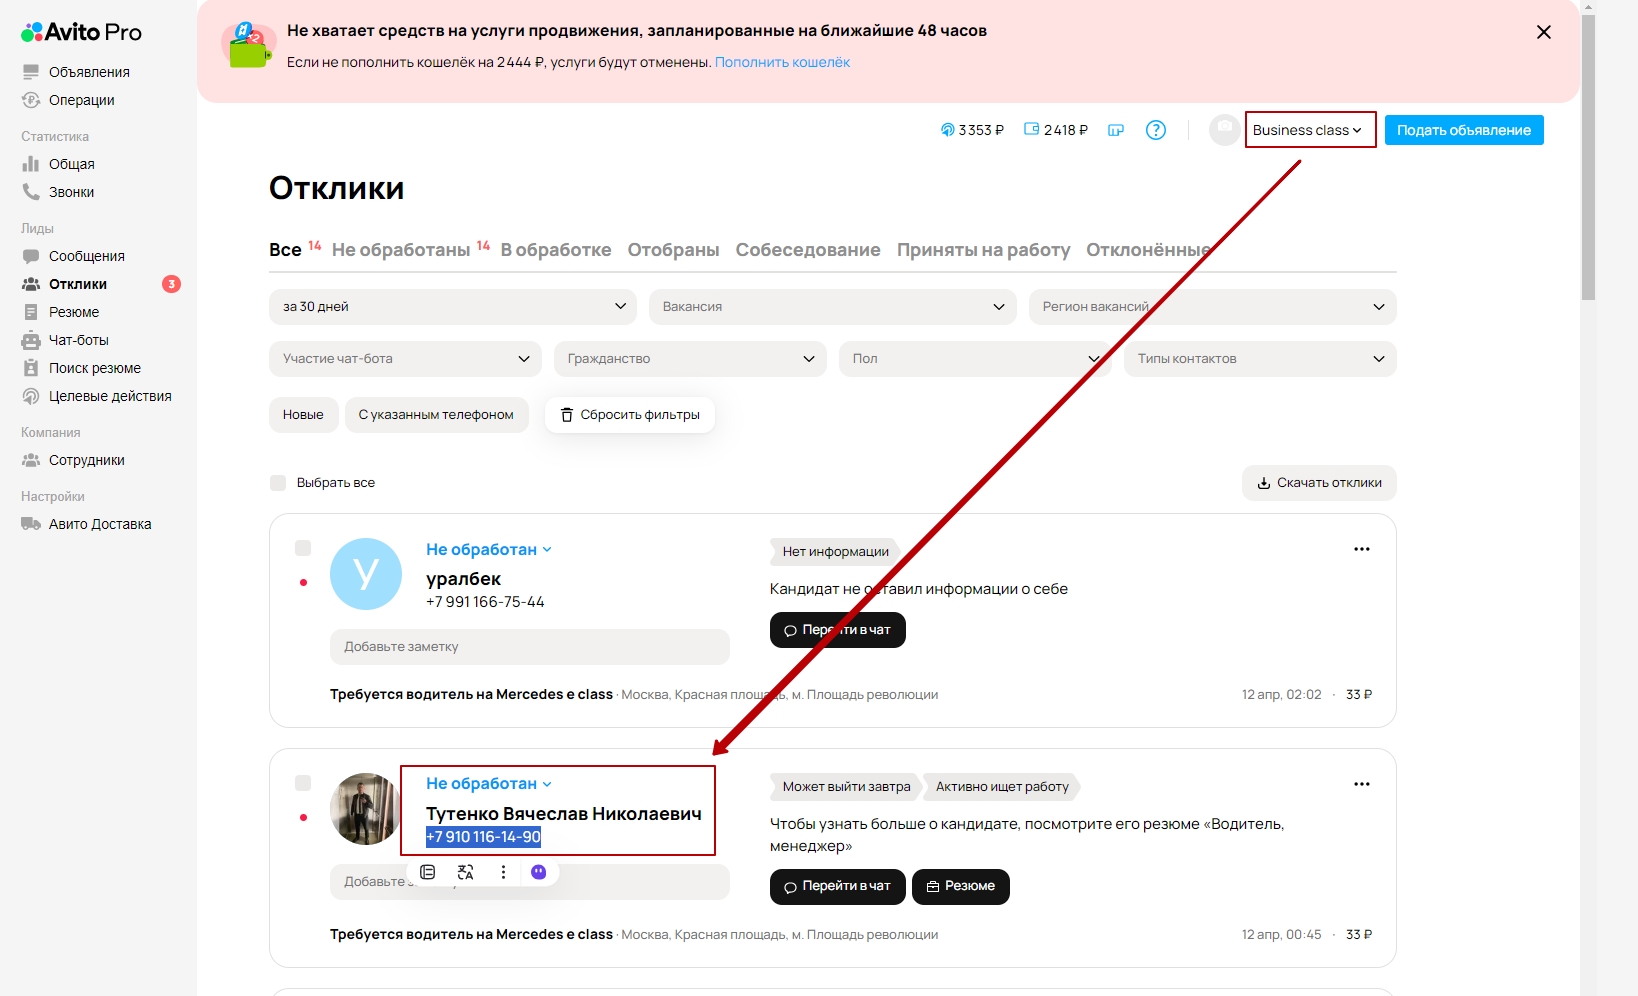The image size is (1638, 996).
Task: Open the wallet balance 2418 ₽ icon
Action: (x=1032, y=130)
